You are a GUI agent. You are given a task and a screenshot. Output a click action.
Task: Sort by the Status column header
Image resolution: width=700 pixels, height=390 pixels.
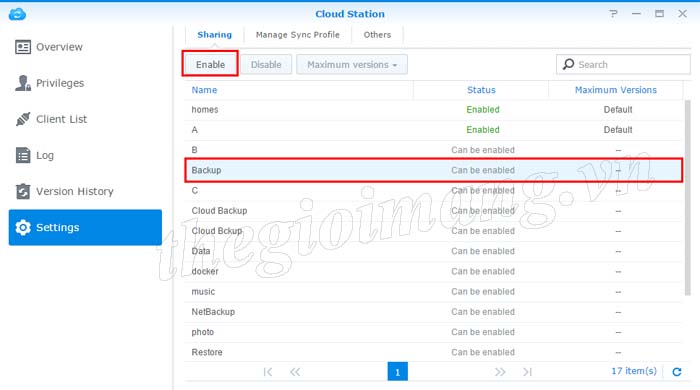pos(481,90)
